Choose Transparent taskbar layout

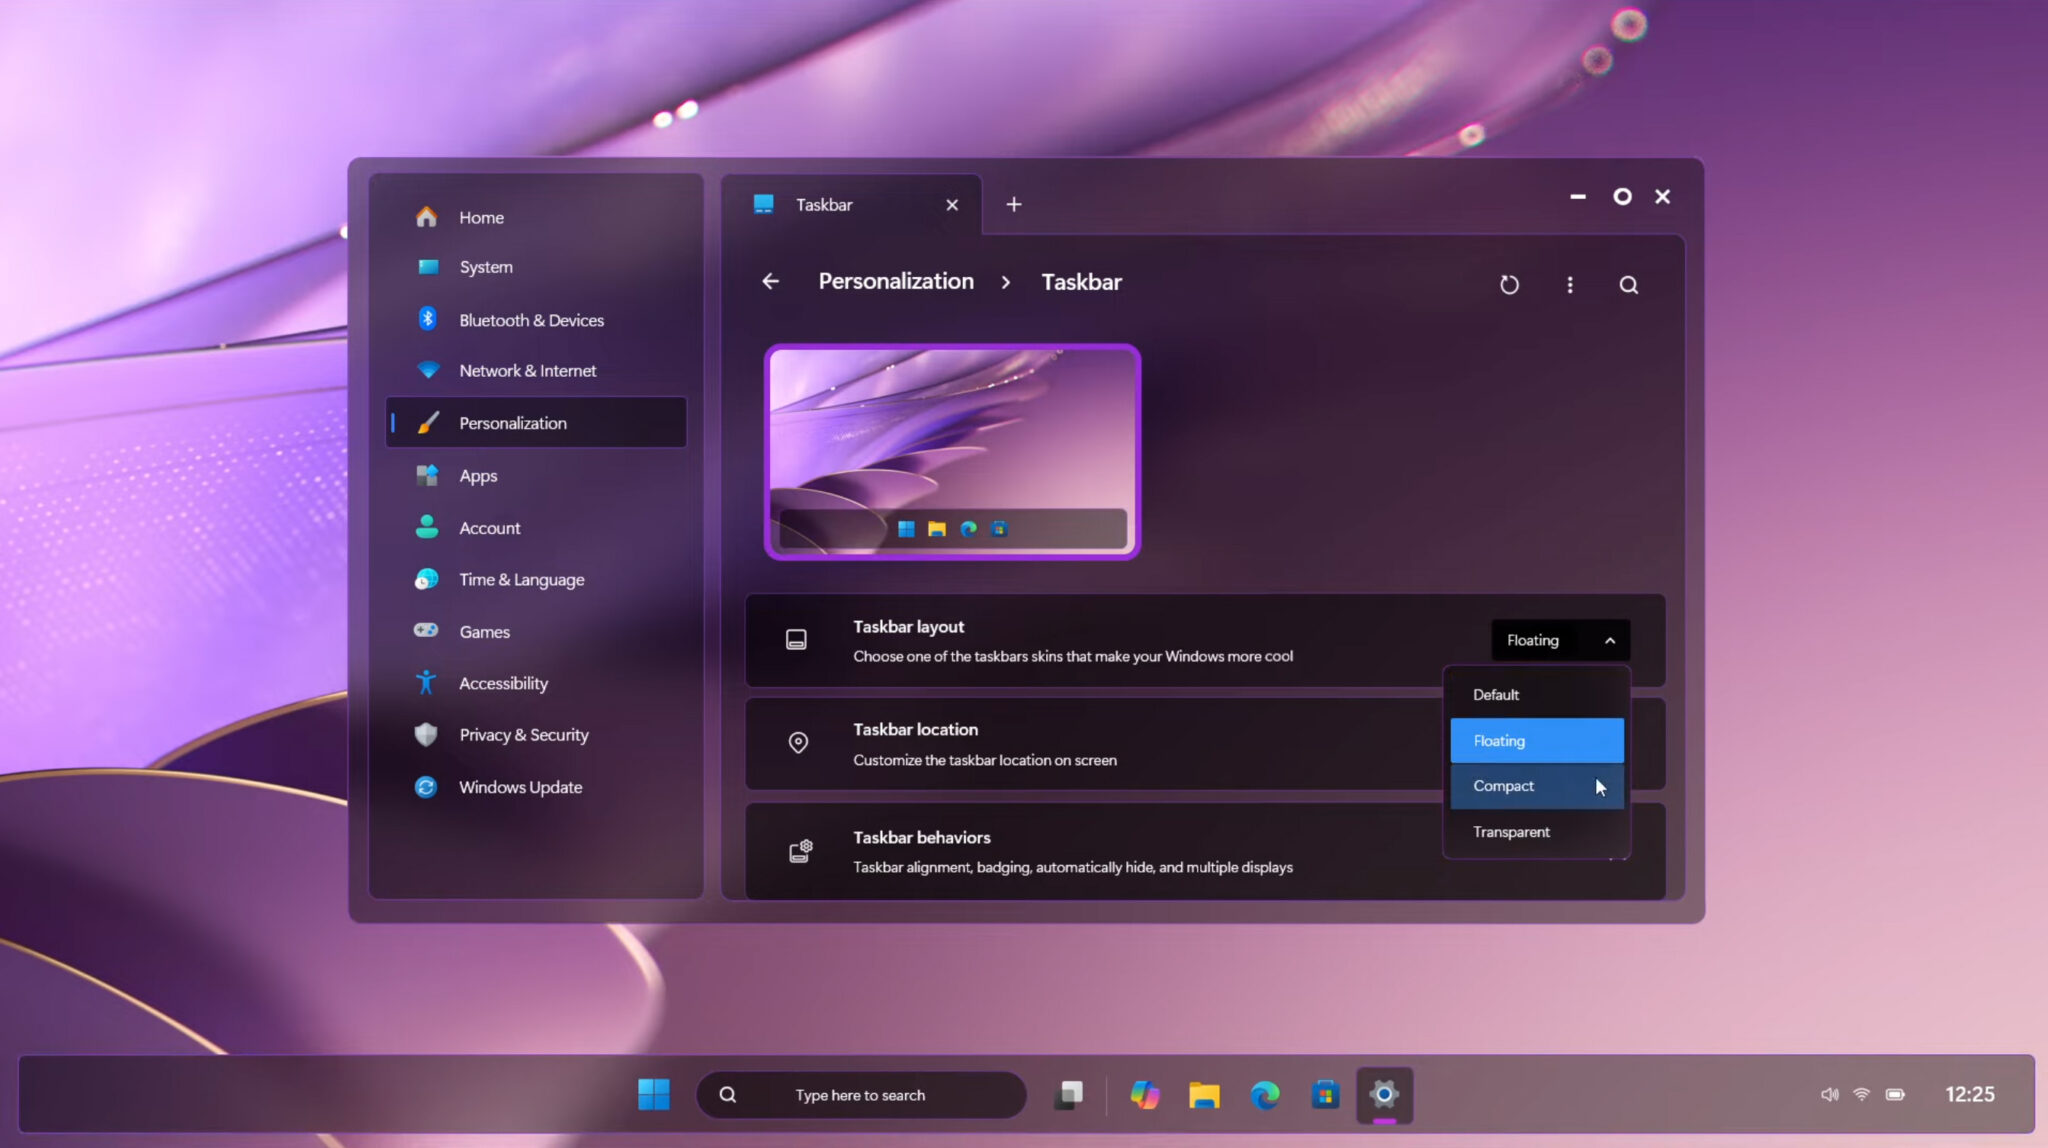click(1511, 831)
